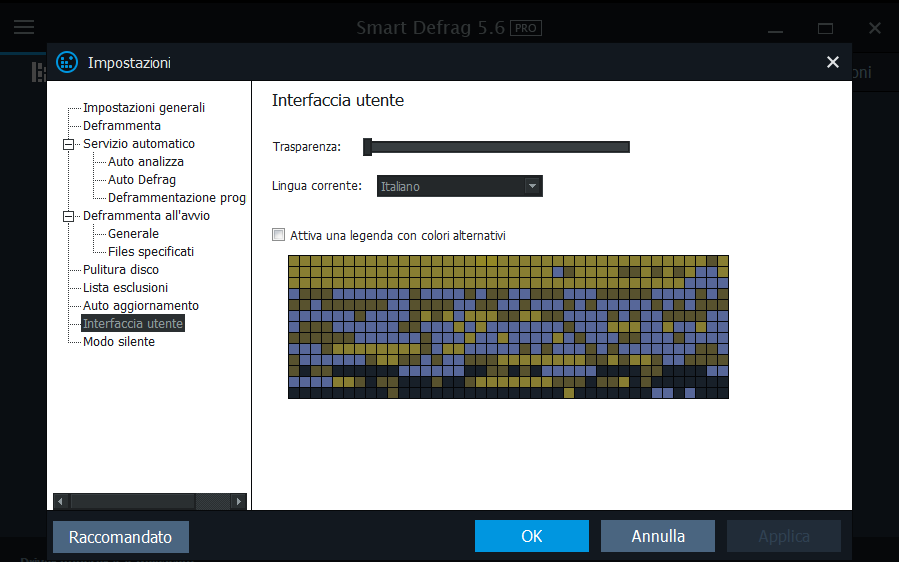Image resolution: width=899 pixels, height=562 pixels.
Task: Select Deframmenta all'avvio tree item
Action: pos(146,216)
